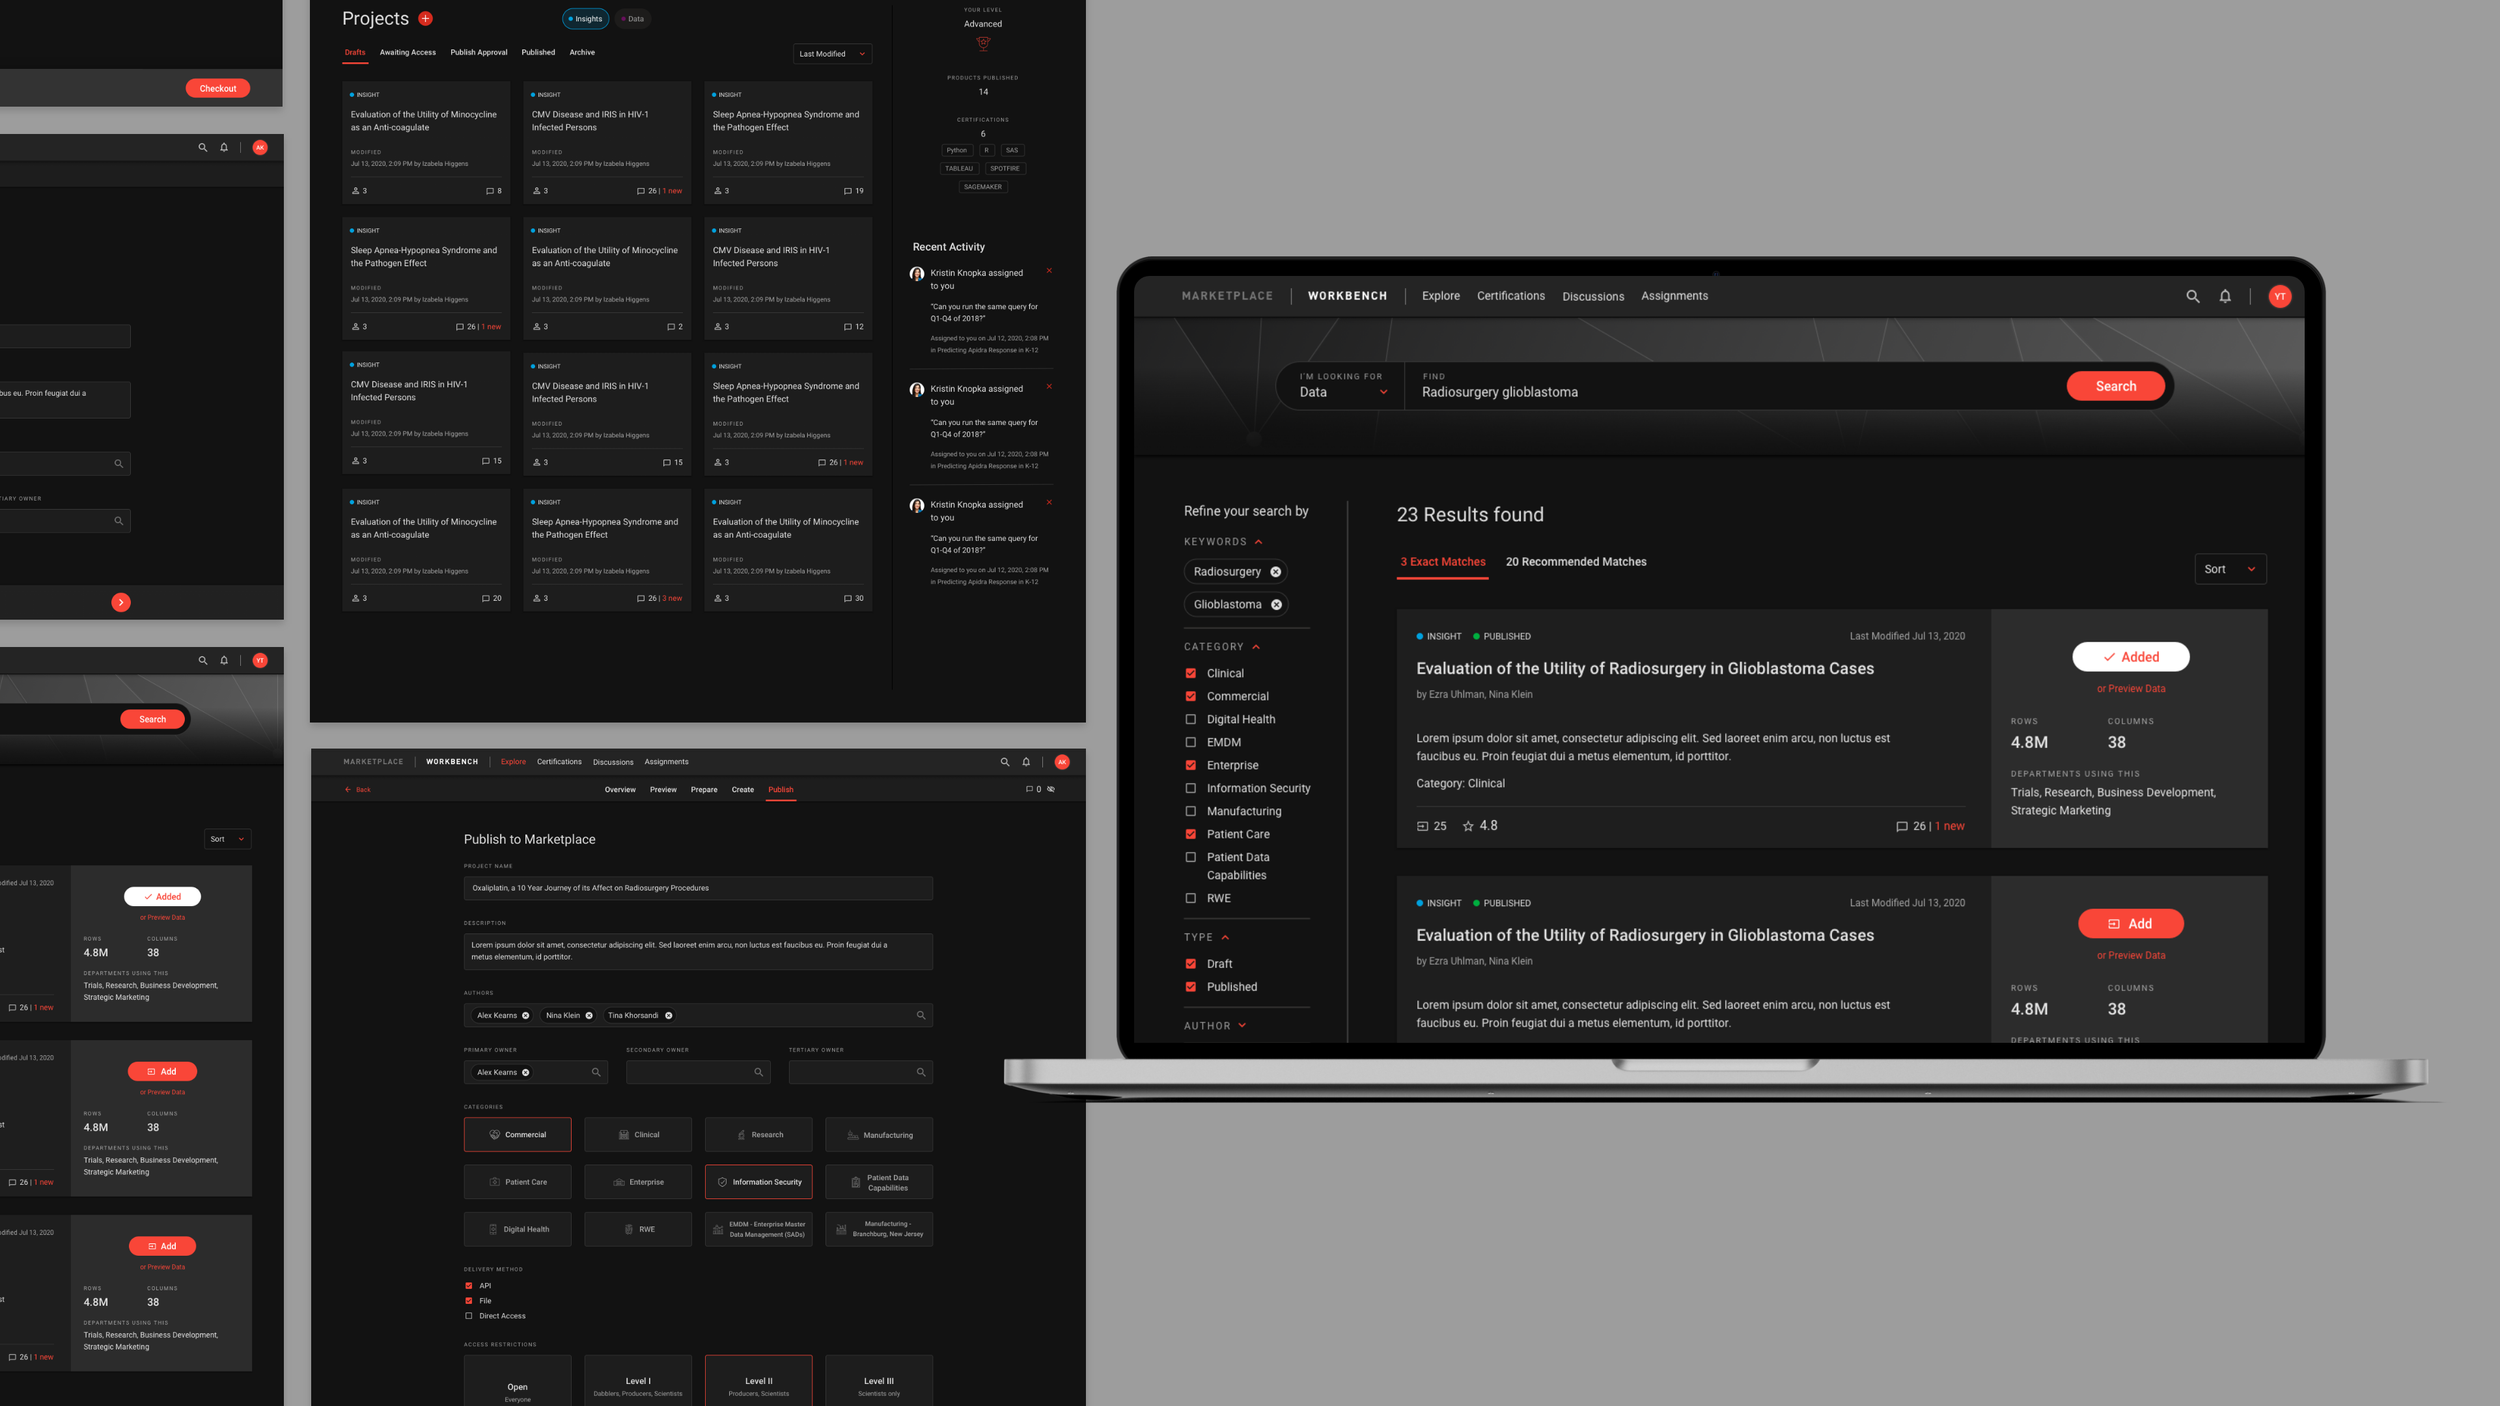Open the I'm Looking For Data dropdown
The image size is (2500, 1406).
click(1343, 386)
